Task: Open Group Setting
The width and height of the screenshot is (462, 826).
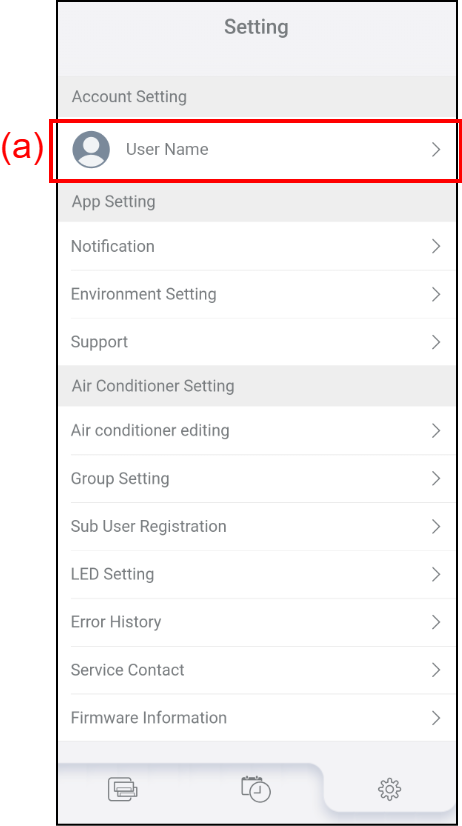Action: 257,478
